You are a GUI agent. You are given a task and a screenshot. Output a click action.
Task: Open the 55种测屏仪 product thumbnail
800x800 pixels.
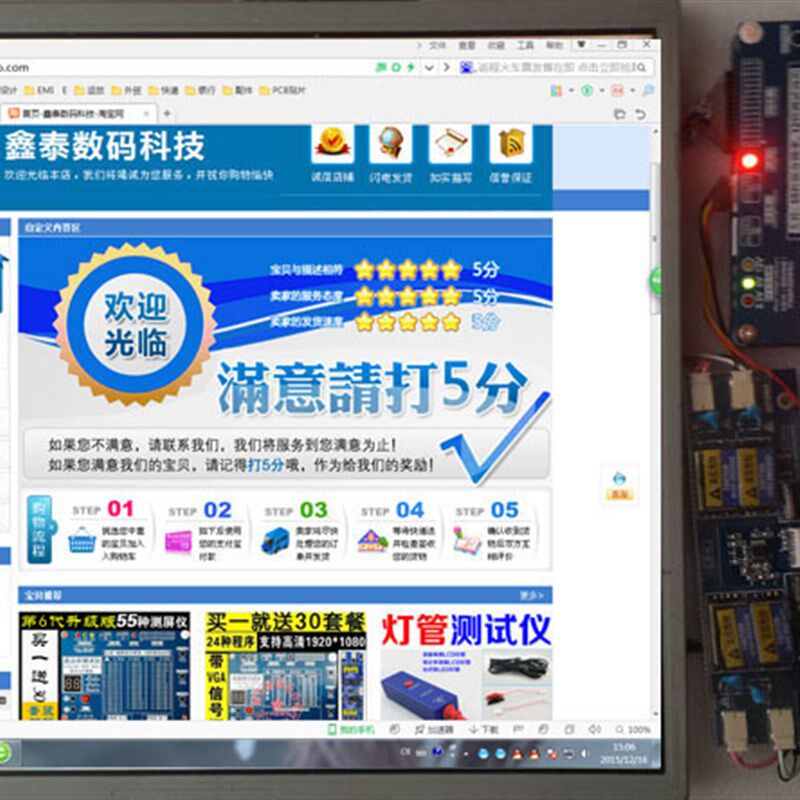pos(105,666)
